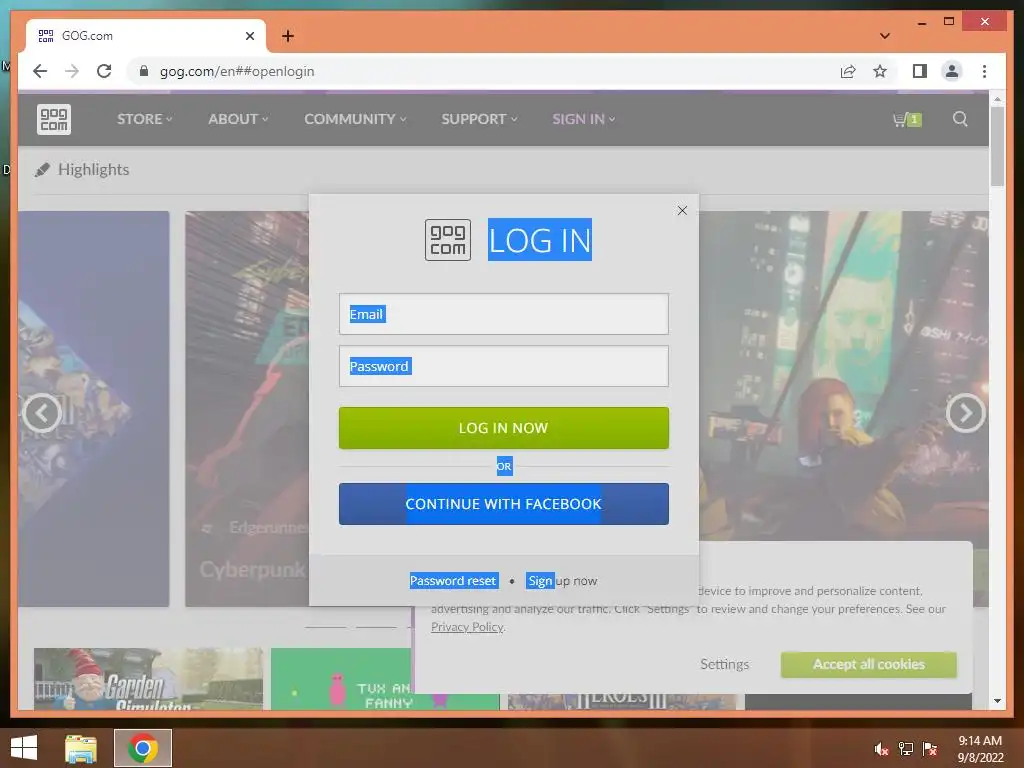Open the Chrome profile avatar

952,71
